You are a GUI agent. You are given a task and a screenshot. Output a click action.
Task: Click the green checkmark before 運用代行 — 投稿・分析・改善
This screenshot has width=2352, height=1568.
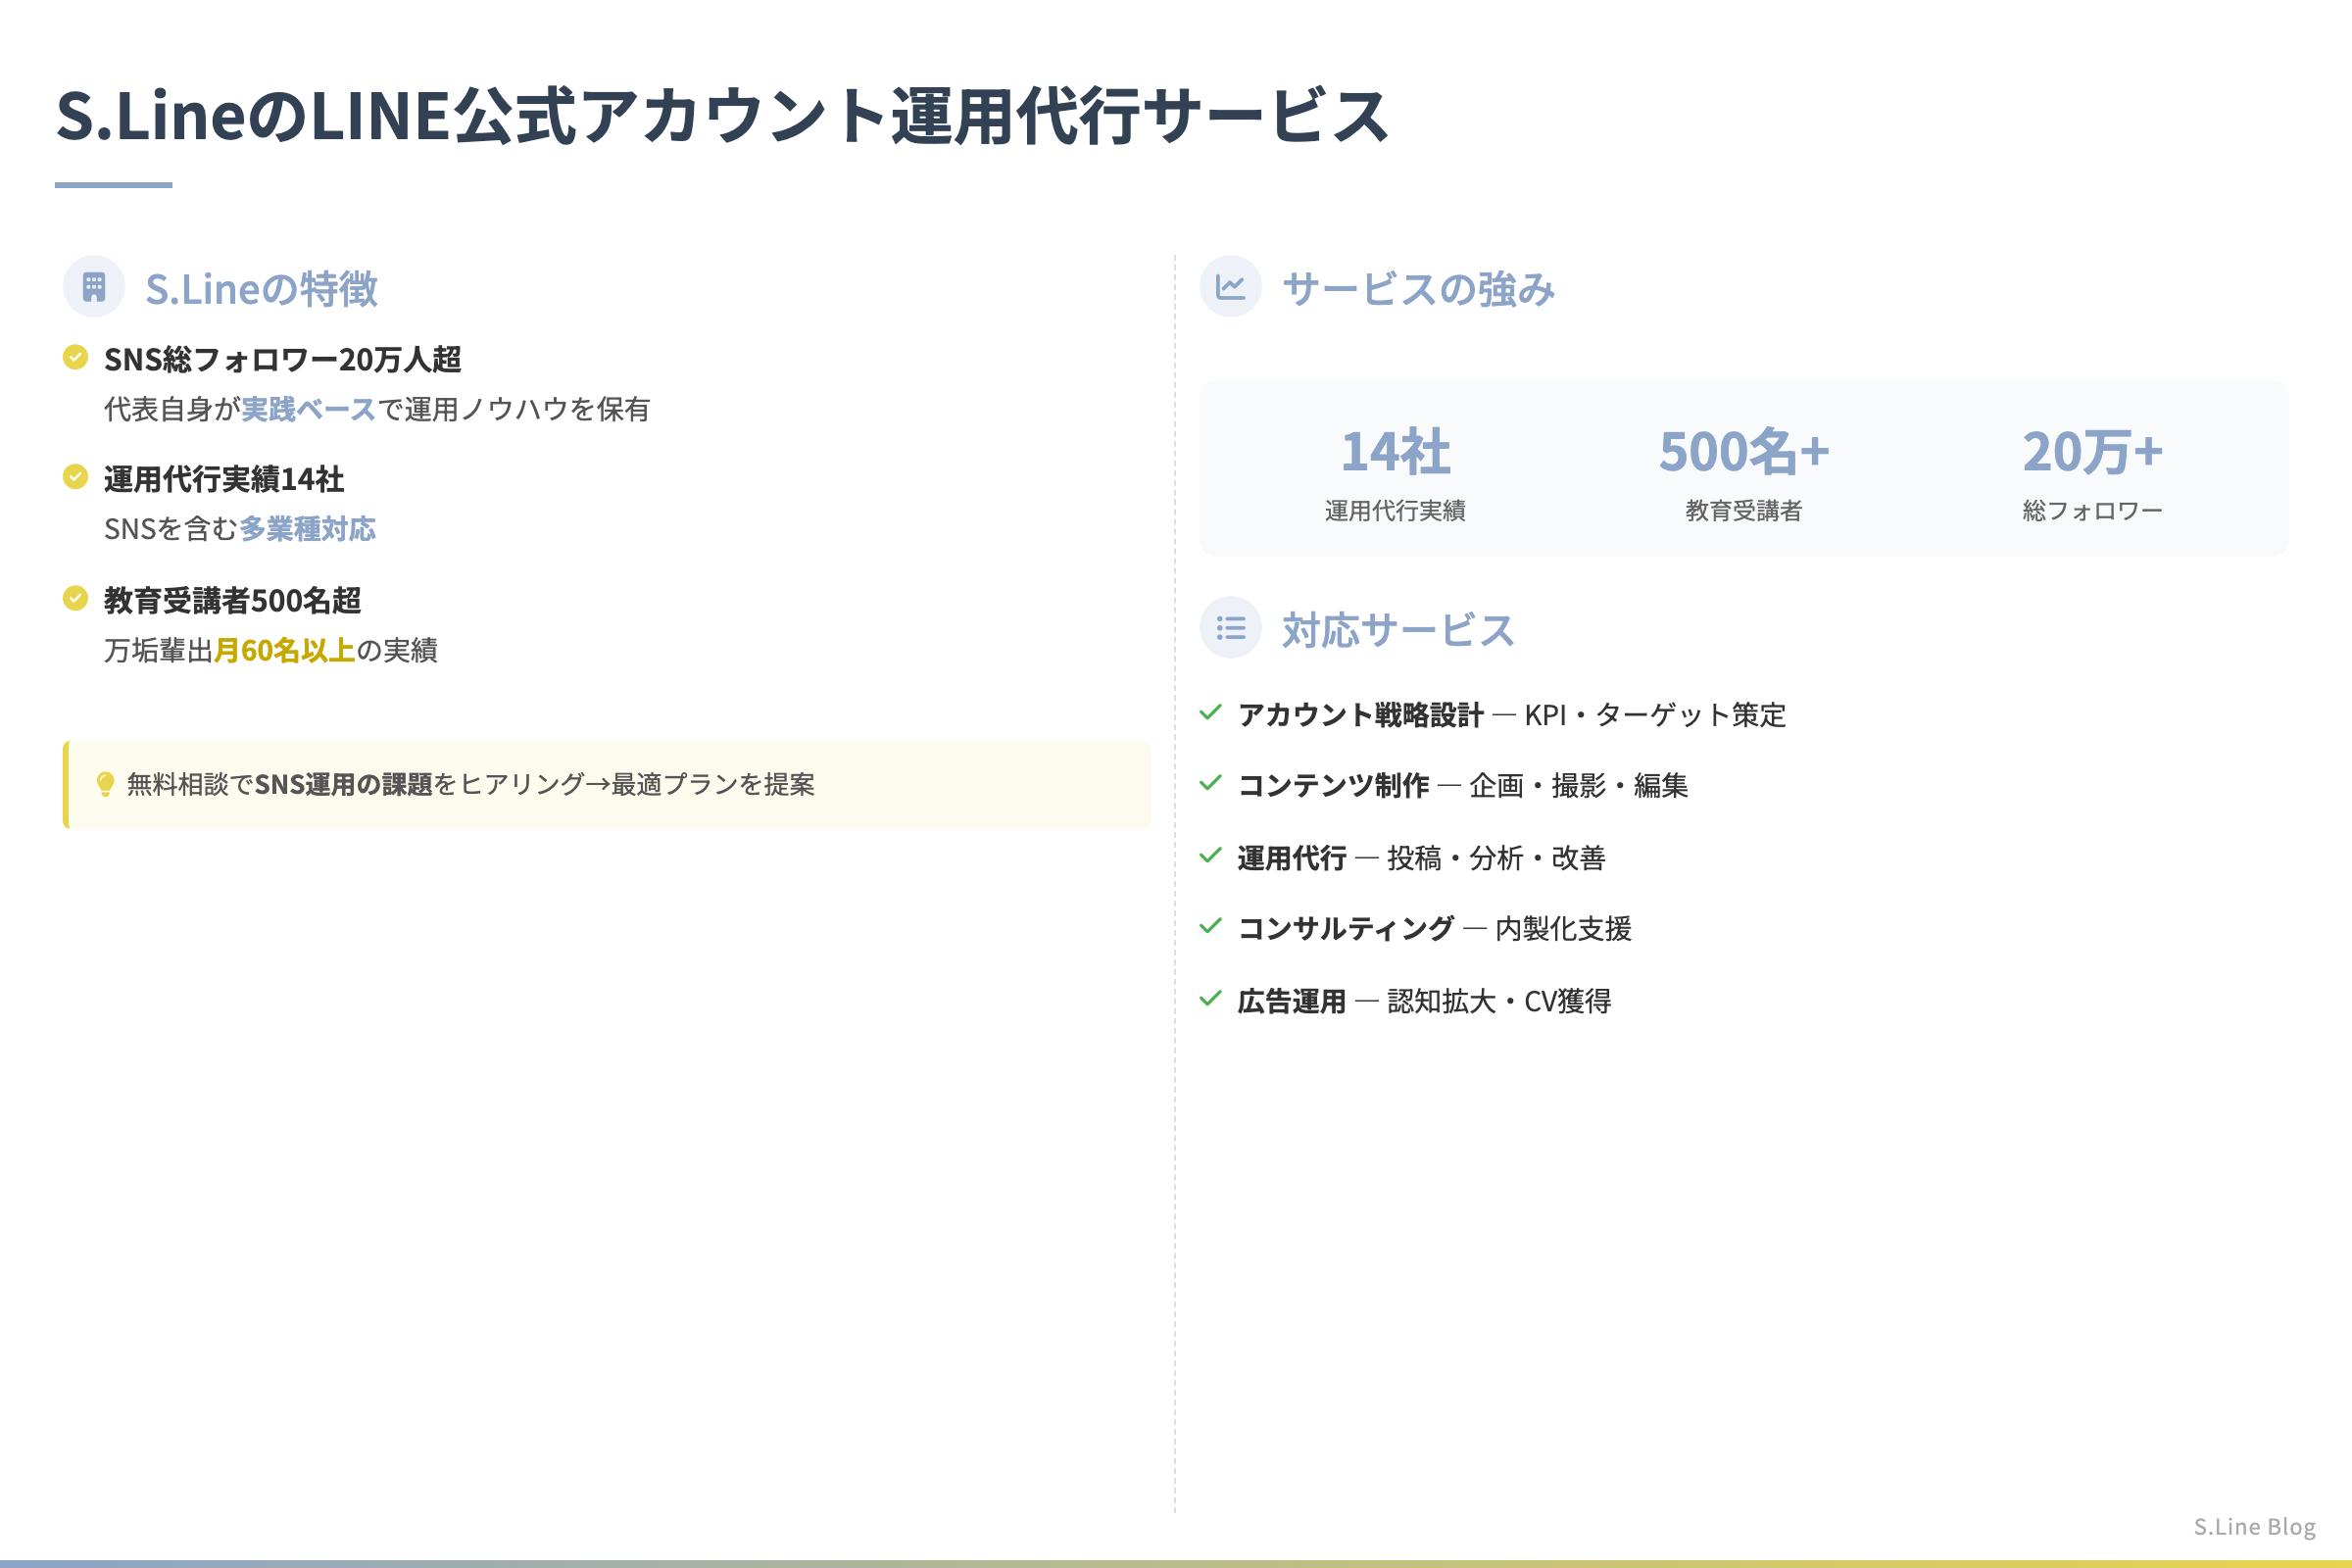(x=1211, y=855)
